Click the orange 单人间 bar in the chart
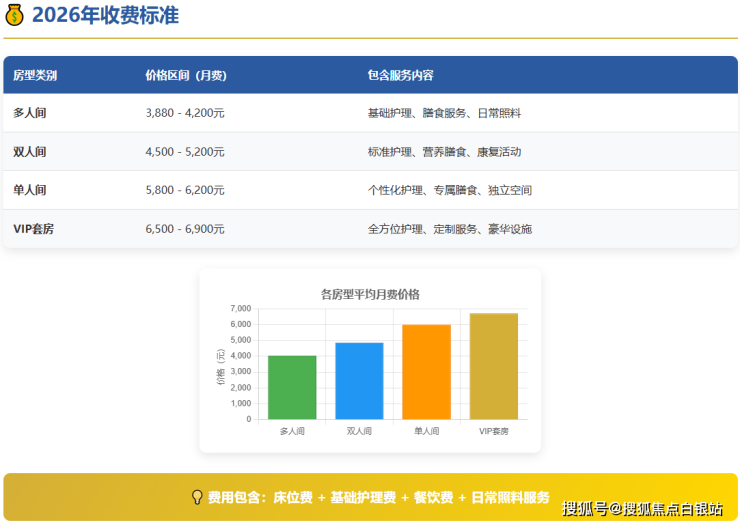The width and height of the screenshot is (740, 525). tap(427, 372)
